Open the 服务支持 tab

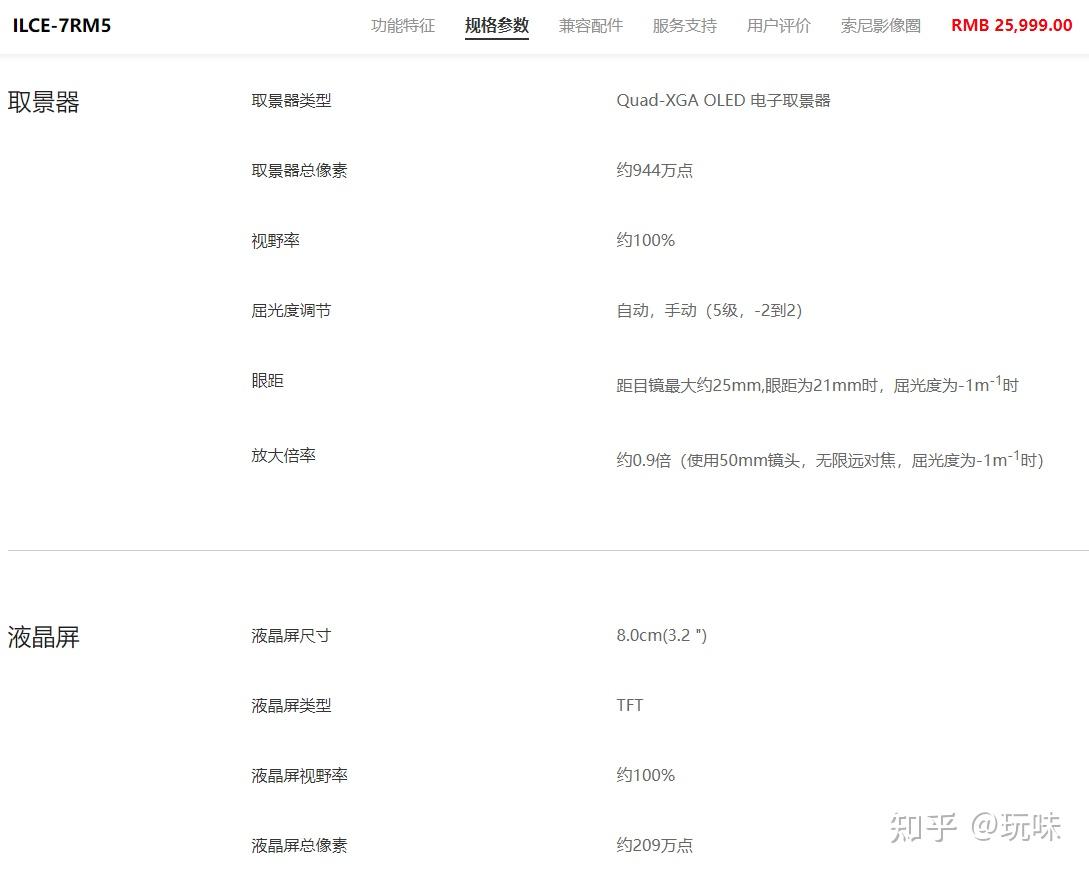point(684,26)
